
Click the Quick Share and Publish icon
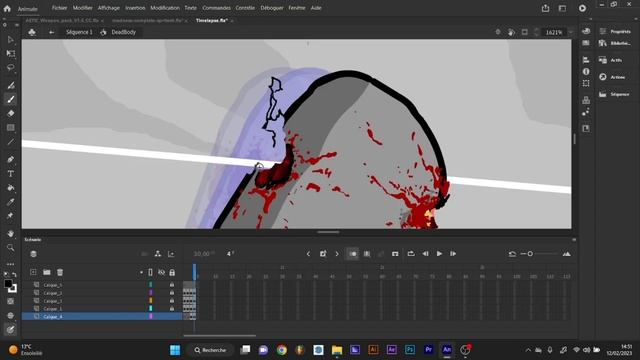(545, 8)
